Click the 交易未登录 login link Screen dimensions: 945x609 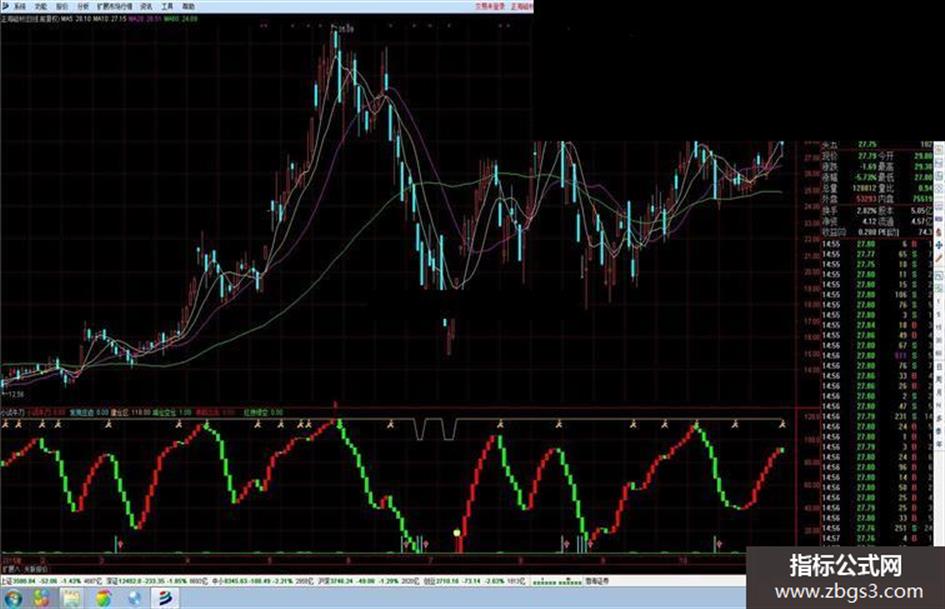tap(489, 7)
